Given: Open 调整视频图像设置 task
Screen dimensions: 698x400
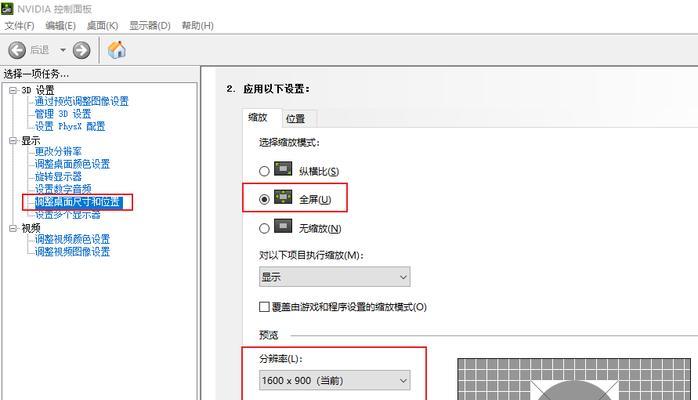Looking at the screenshot, I should click(x=72, y=252).
